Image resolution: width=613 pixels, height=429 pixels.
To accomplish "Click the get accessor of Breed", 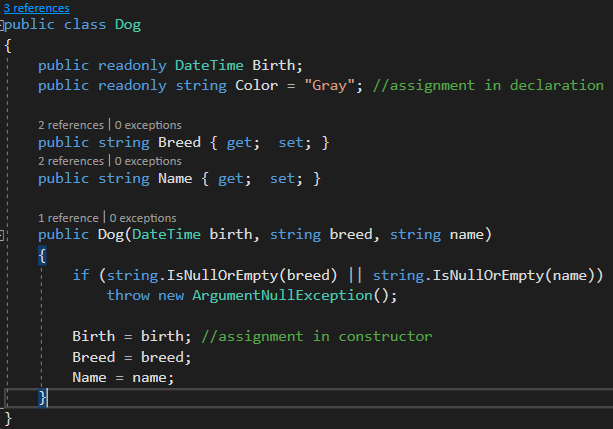I will pyautogui.click(x=239, y=142).
